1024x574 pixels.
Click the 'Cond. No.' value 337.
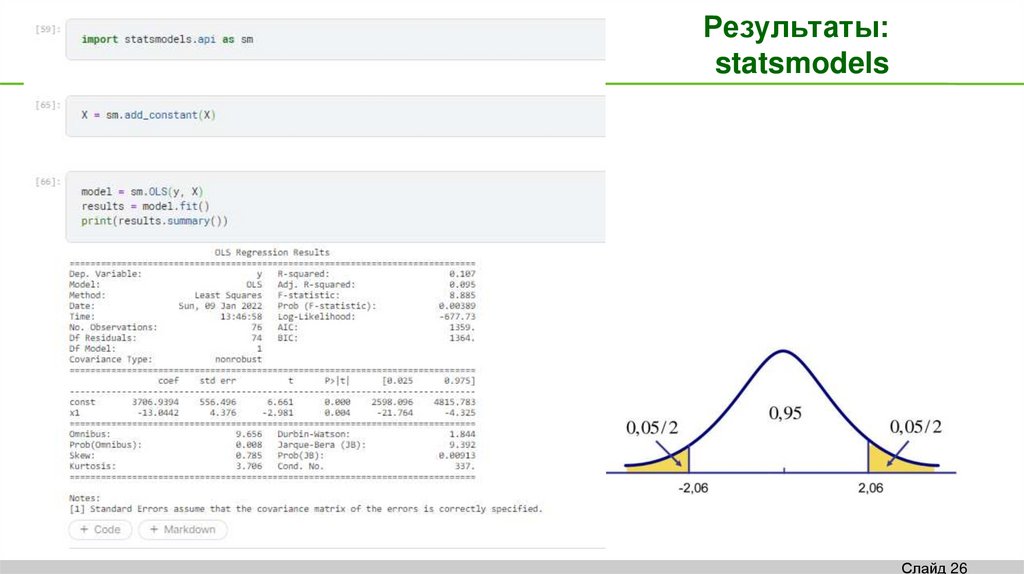point(464,466)
